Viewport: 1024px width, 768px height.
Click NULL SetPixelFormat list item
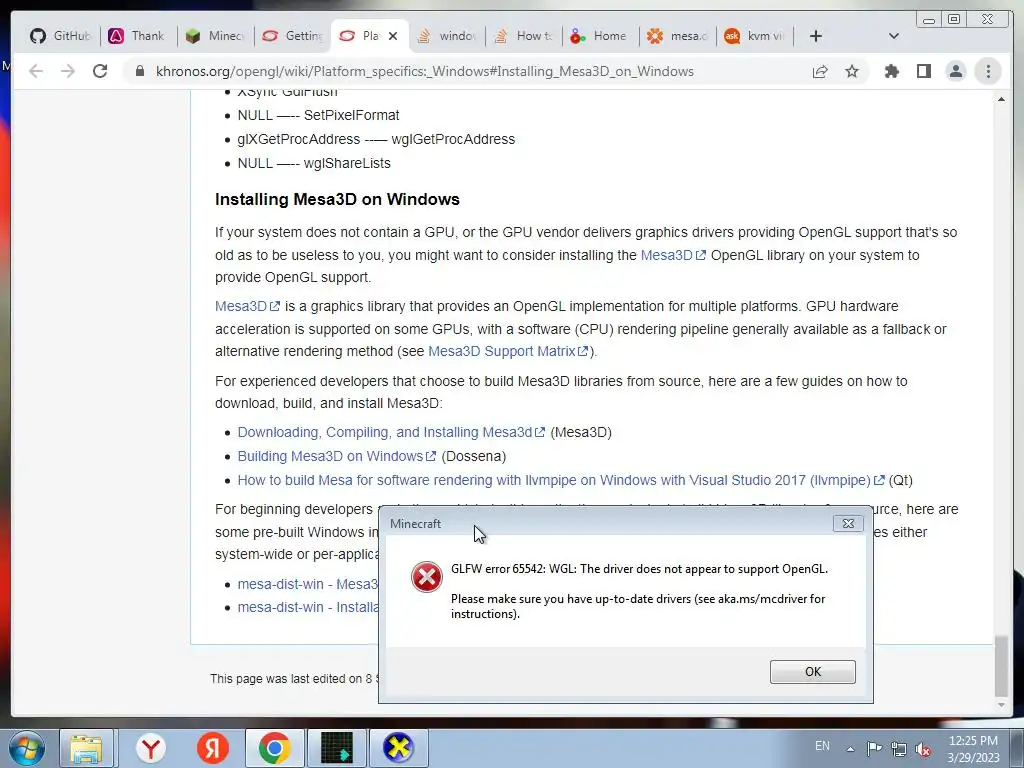point(319,115)
